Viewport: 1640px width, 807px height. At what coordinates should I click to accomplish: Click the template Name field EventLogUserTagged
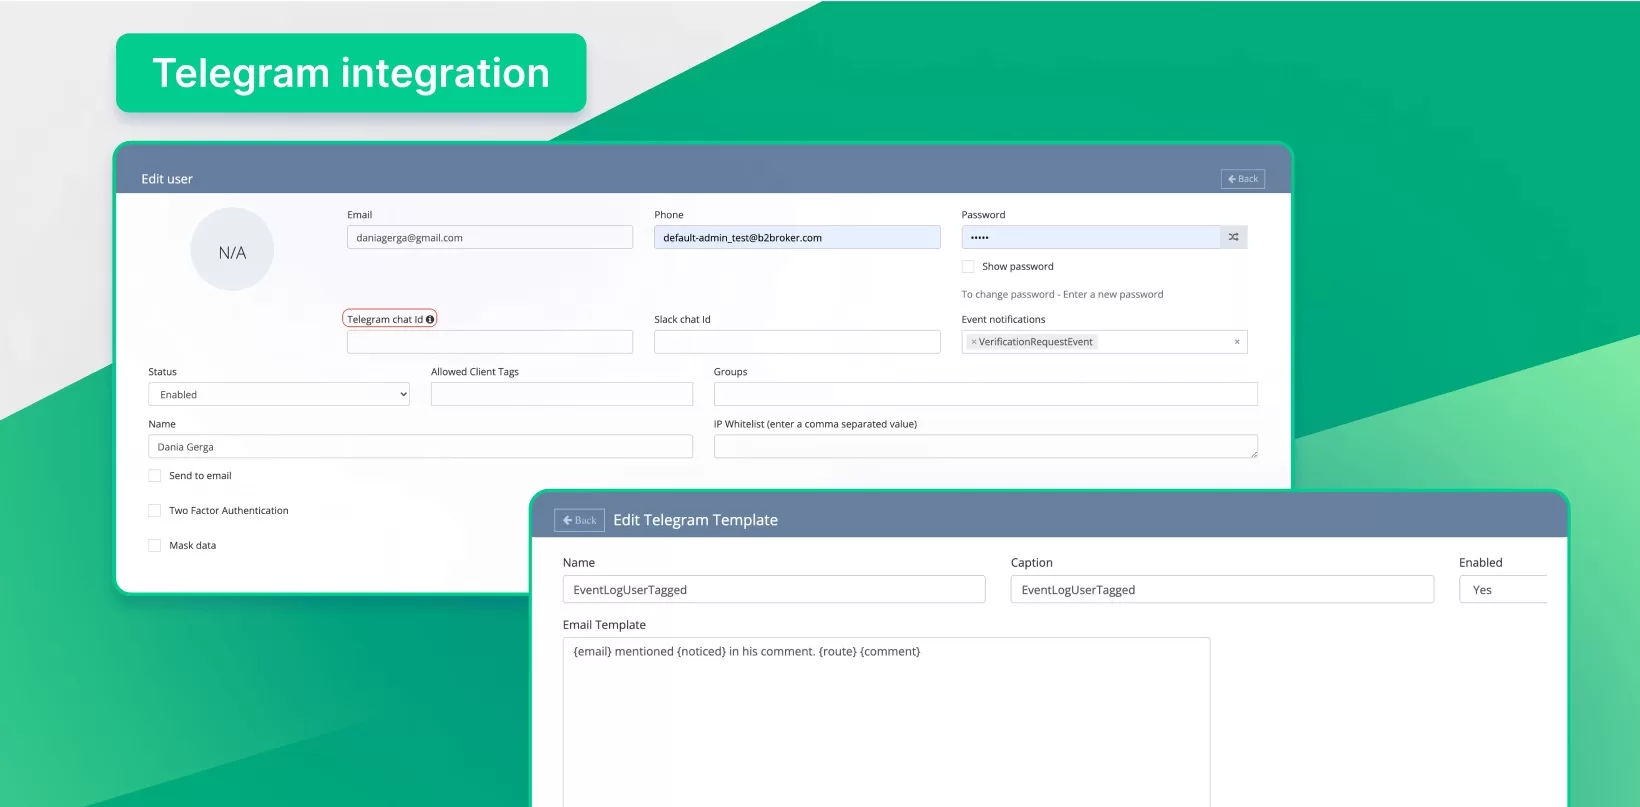(774, 590)
